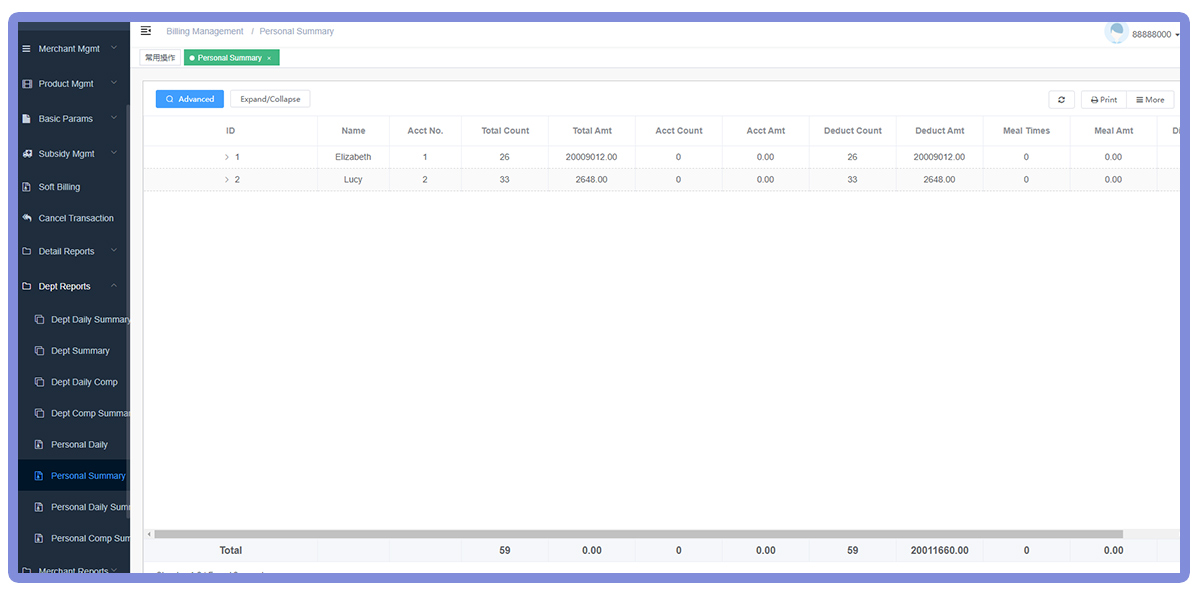Image resolution: width=1200 pixels, height=598 pixels.
Task: Close the Personal Summary tab
Action: coord(269,58)
